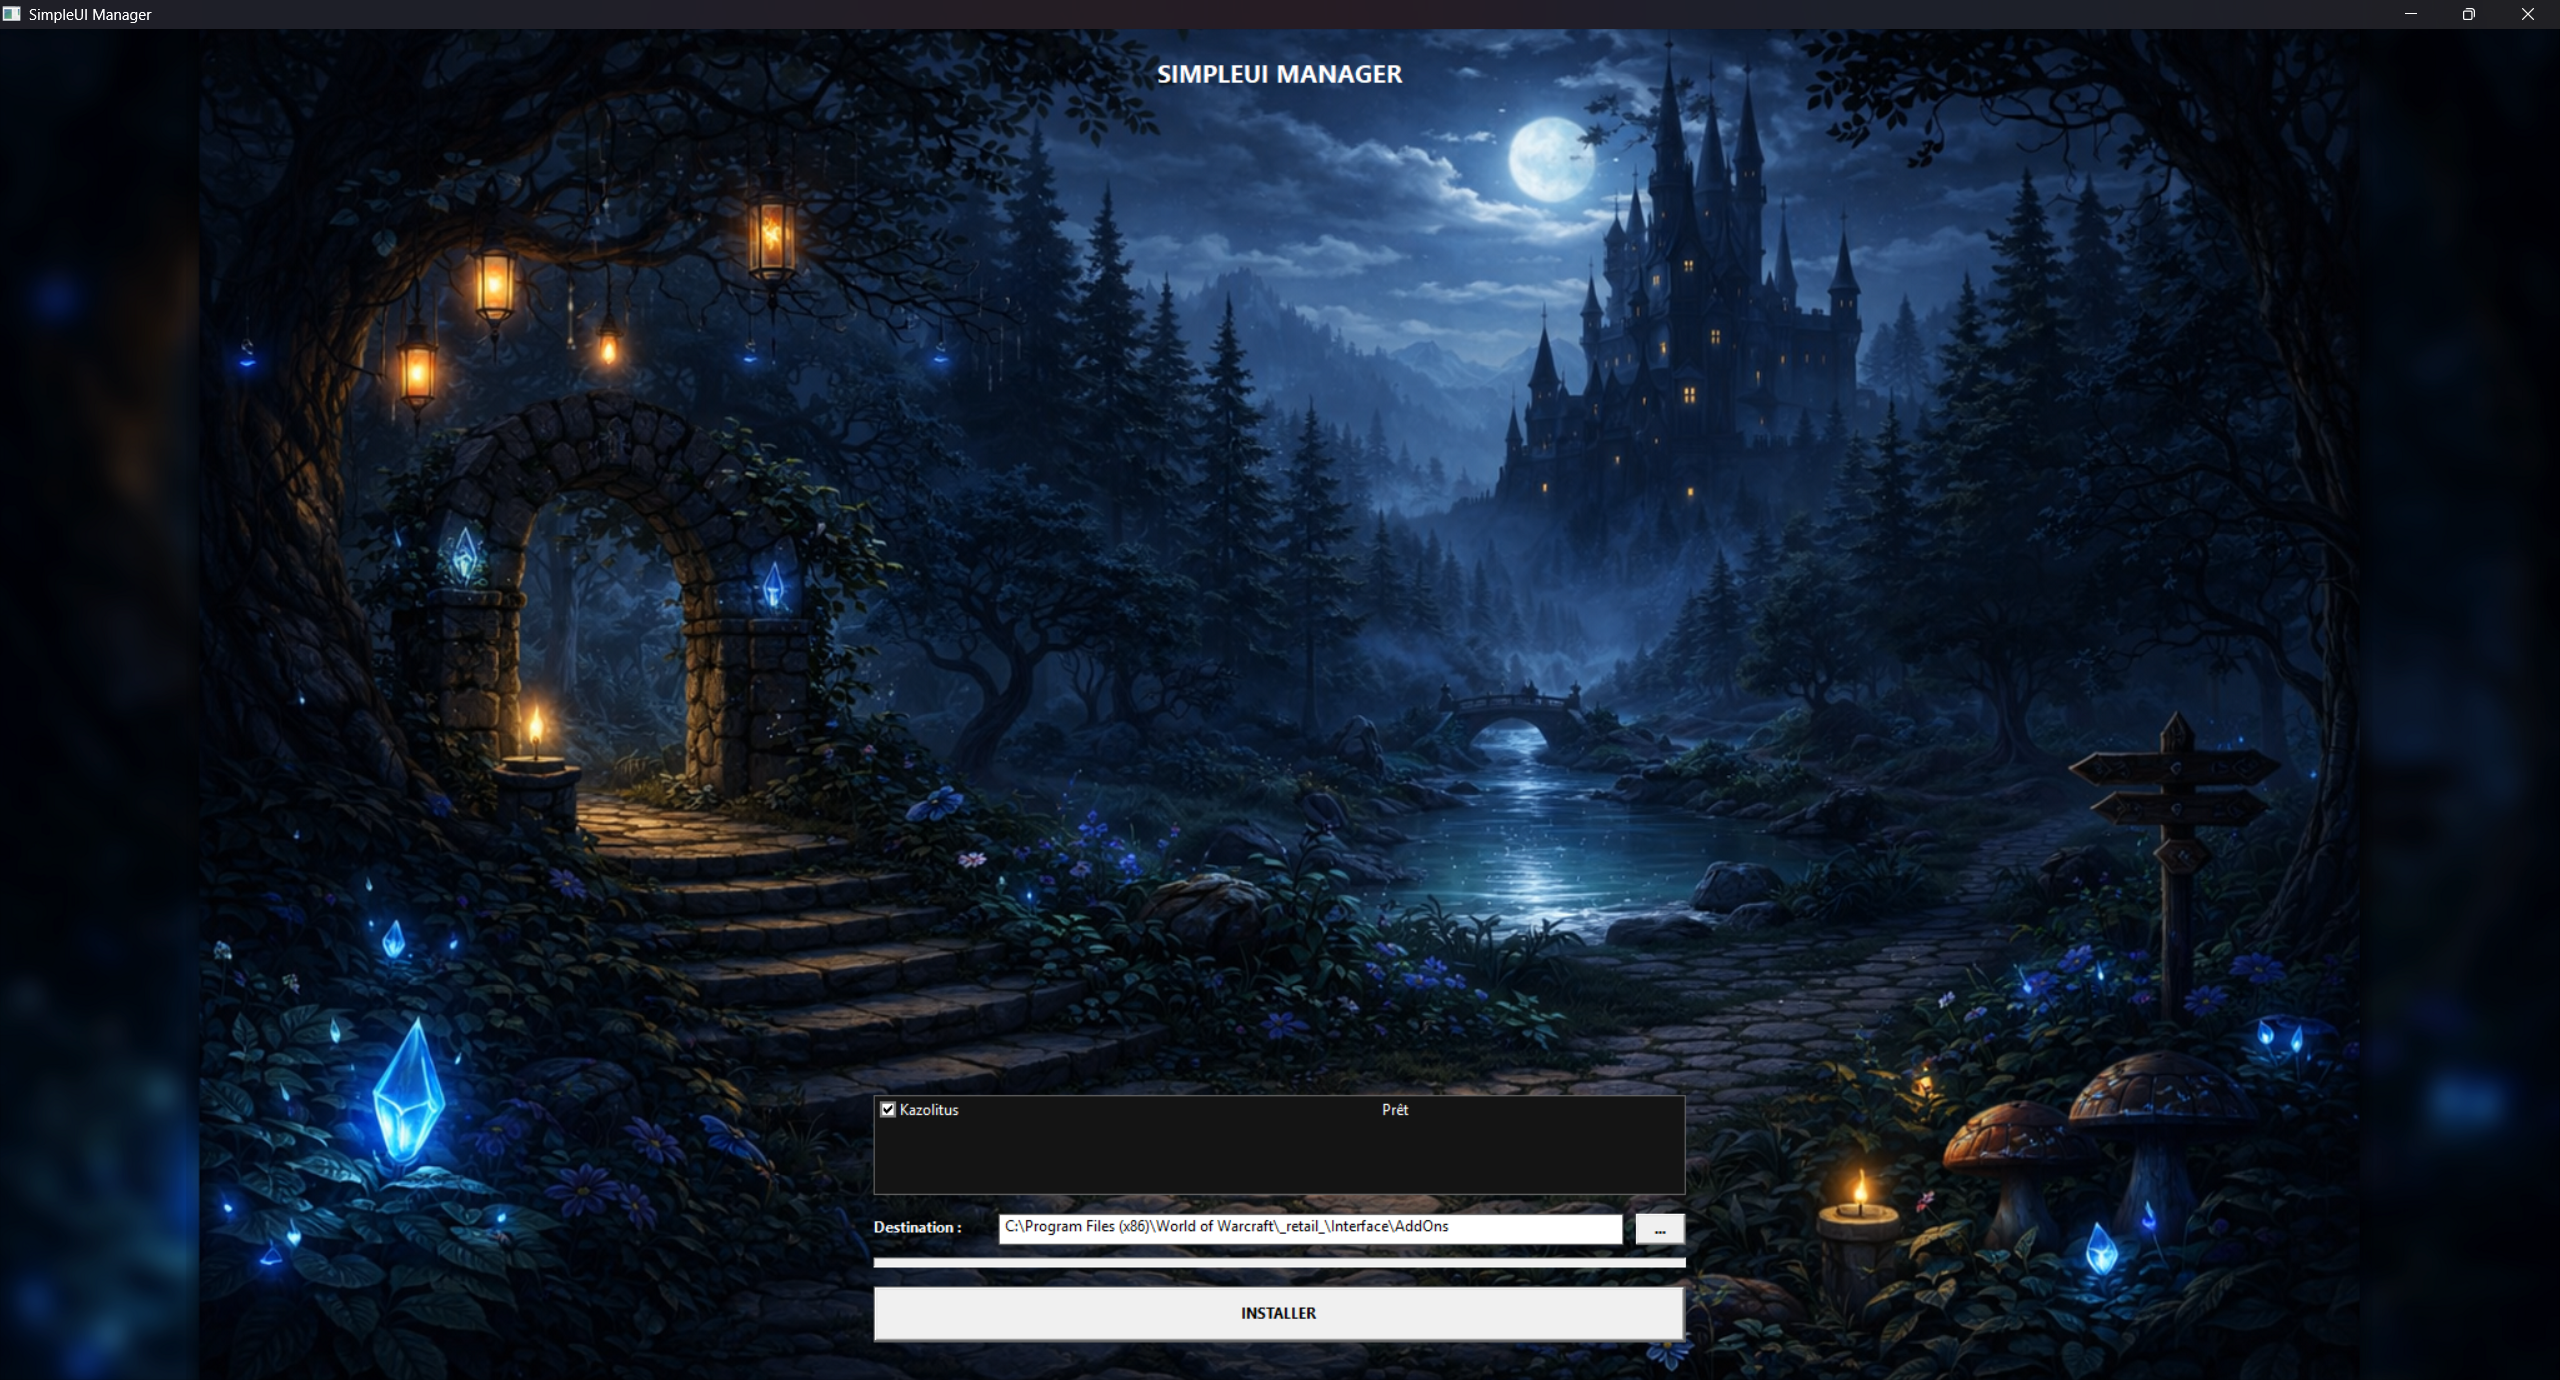Open folder browser with the ... button
2560x1380 pixels.
[x=1659, y=1229]
